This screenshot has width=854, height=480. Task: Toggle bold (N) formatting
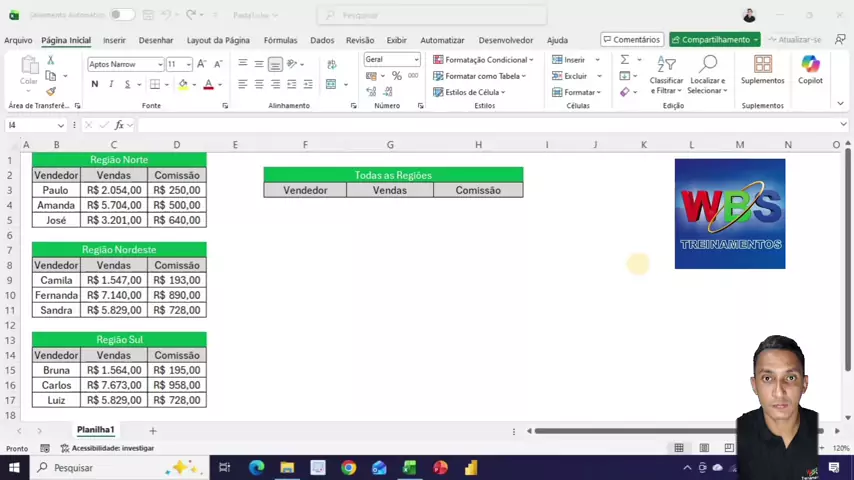point(95,84)
